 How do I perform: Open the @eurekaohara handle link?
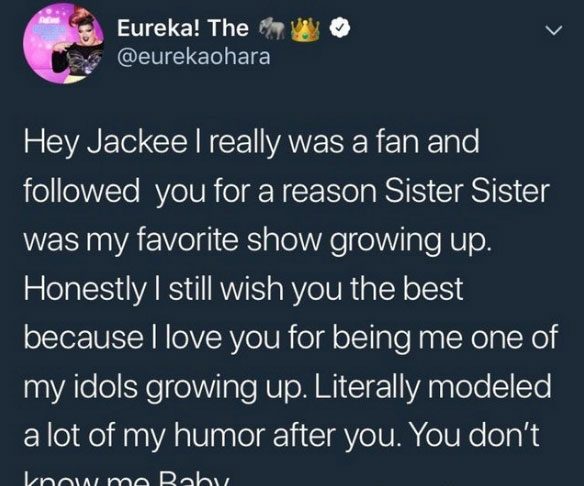194,57
